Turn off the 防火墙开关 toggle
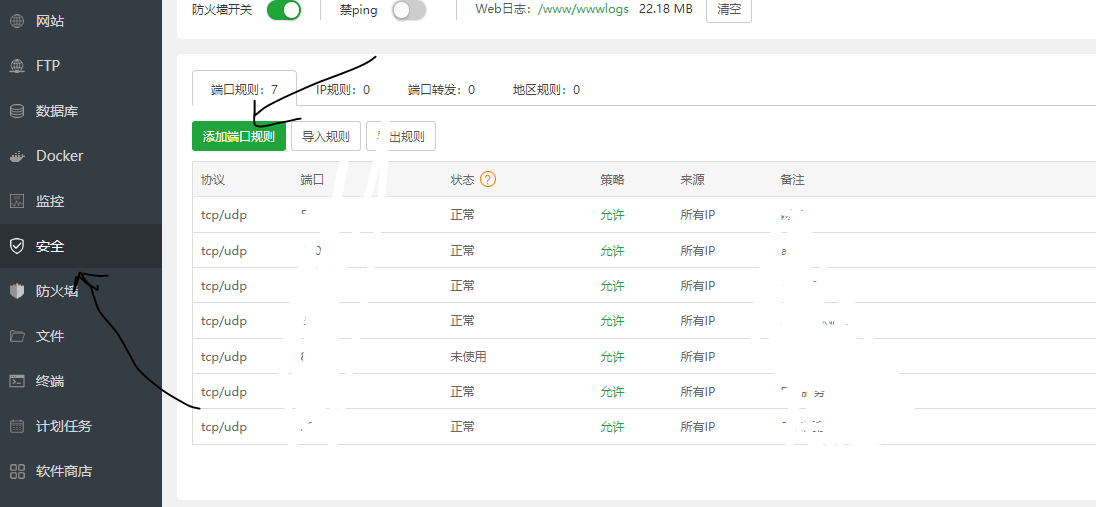The height and width of the screenshot is (507, 1096). click(x=284, y=10)
